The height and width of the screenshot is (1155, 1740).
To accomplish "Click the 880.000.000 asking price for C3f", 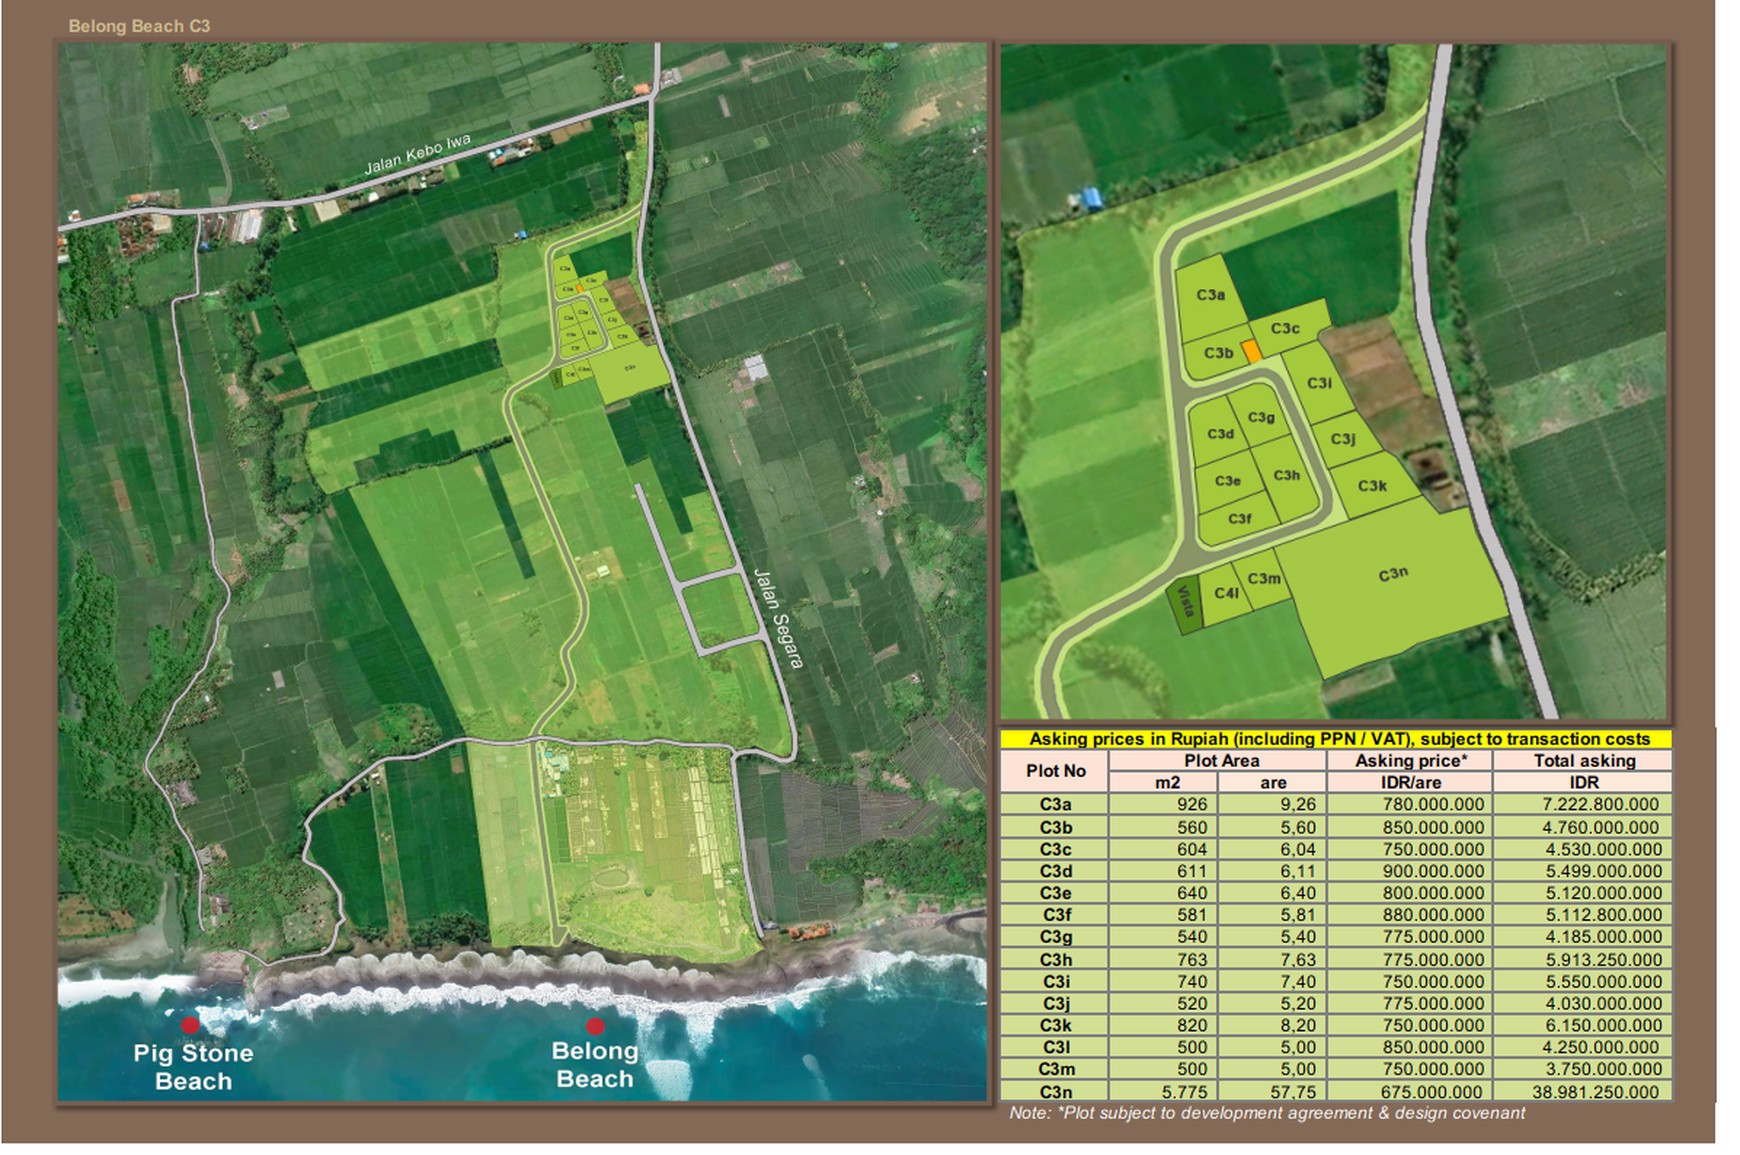I will tap(1432, 915).
